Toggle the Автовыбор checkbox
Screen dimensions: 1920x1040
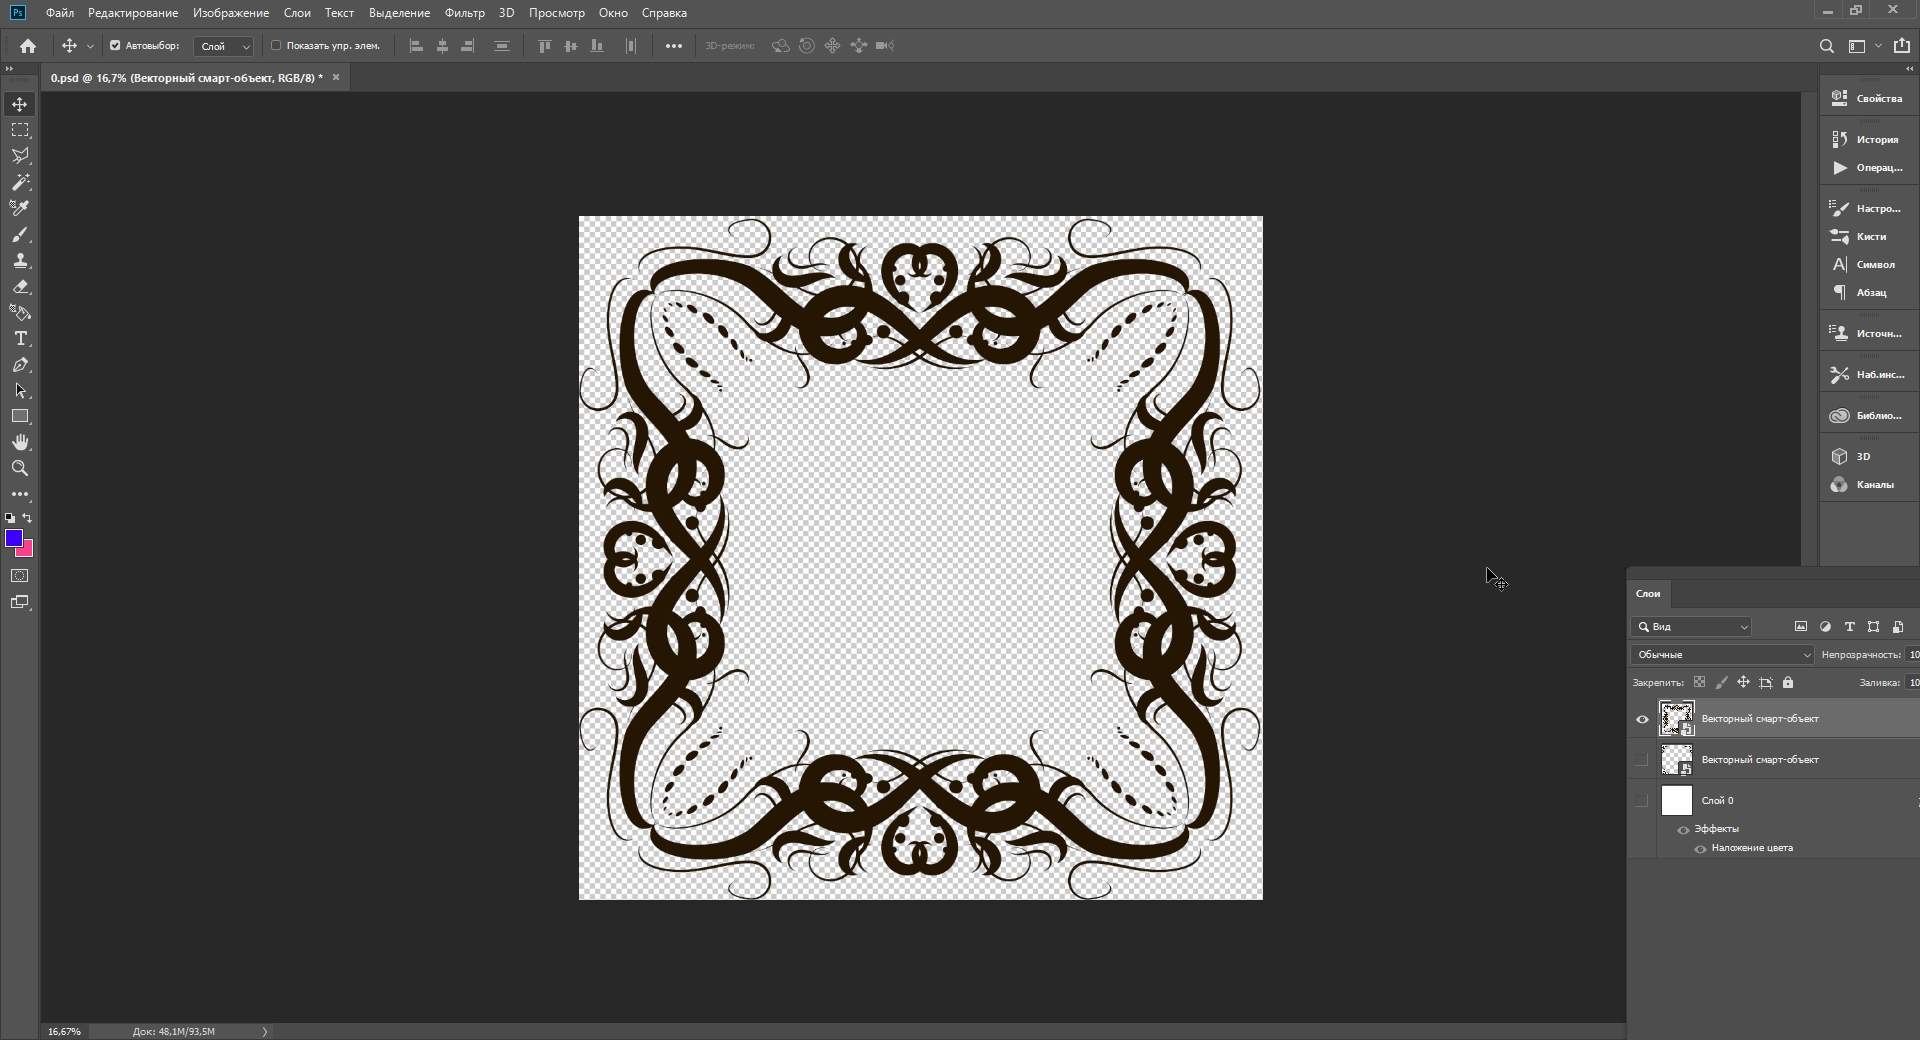(x=115, y=46)
